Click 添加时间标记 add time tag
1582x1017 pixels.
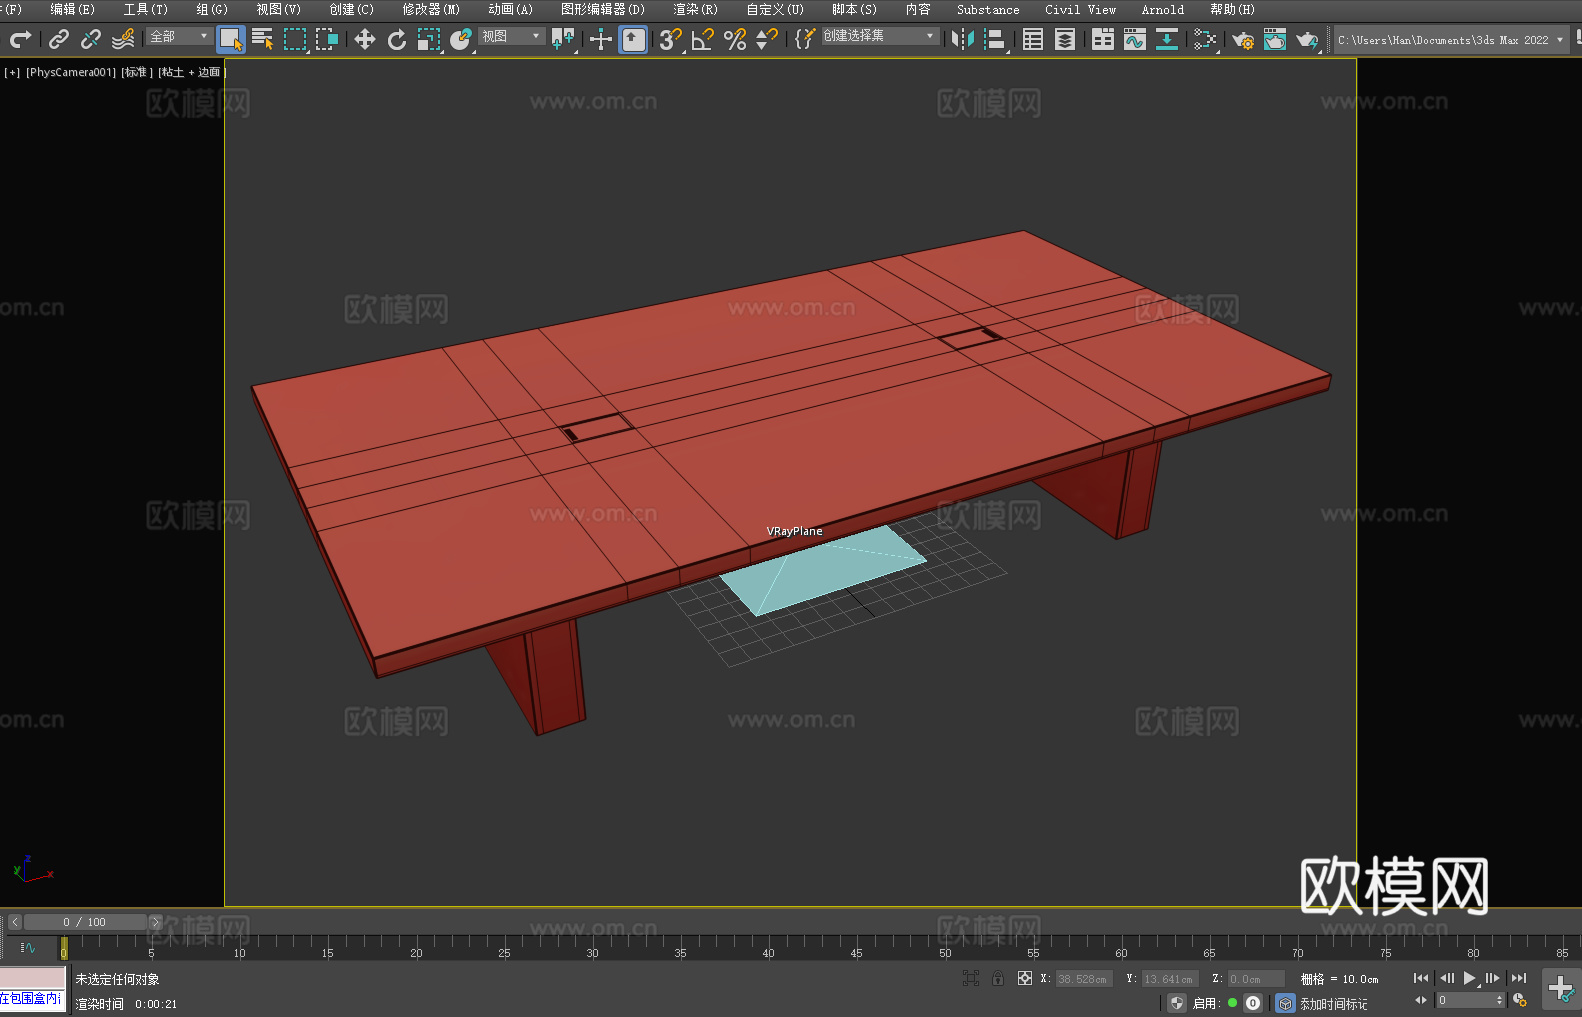pyautogui.click(x=1334, y=1004)
